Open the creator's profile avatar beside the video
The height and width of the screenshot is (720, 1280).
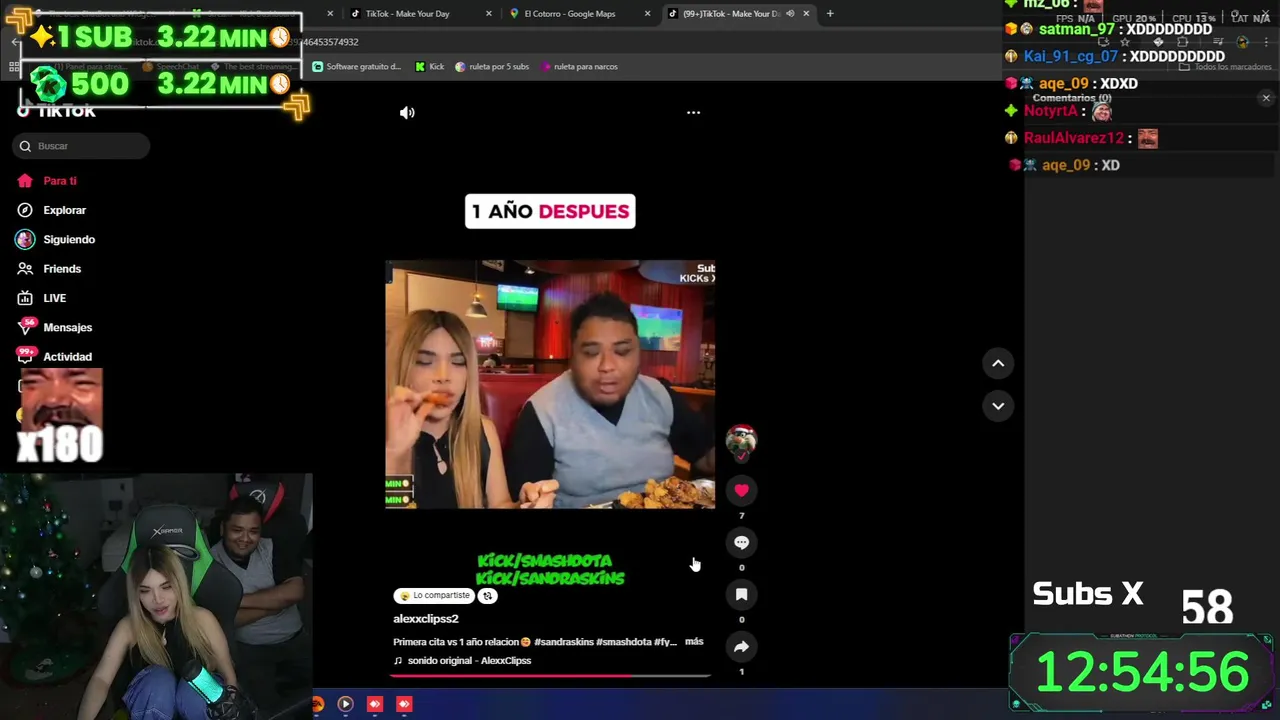(741, 440)
